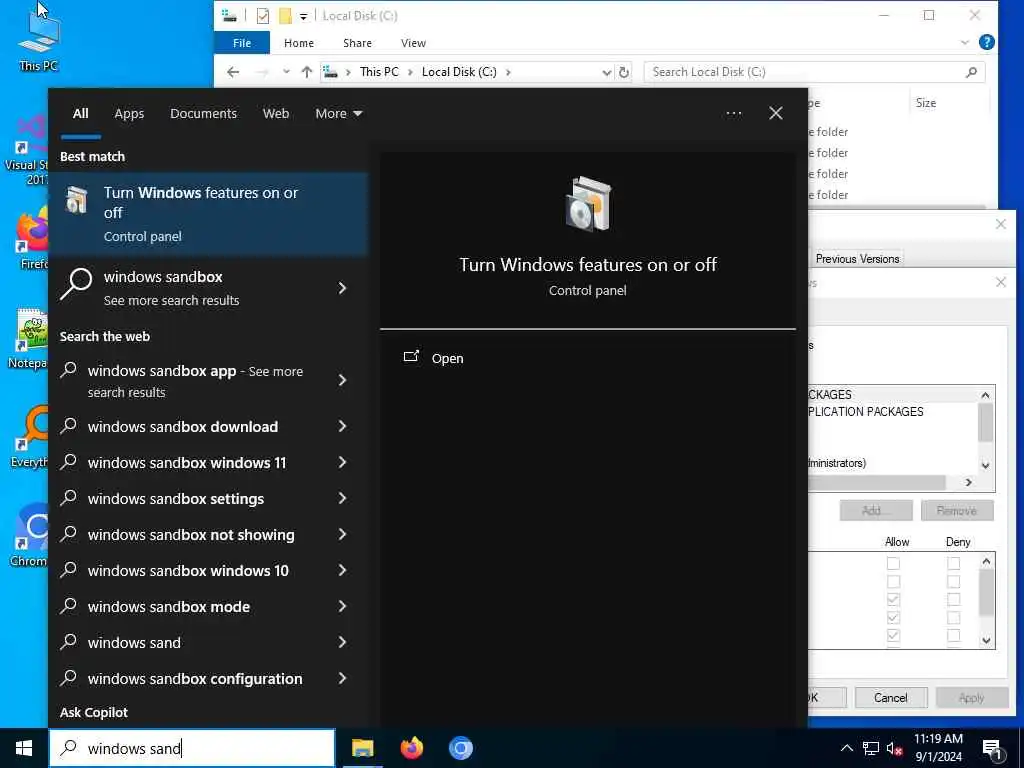Sort by the Size column header
Viewport: 1024px width, 768px height.
[x=925, y=103]
